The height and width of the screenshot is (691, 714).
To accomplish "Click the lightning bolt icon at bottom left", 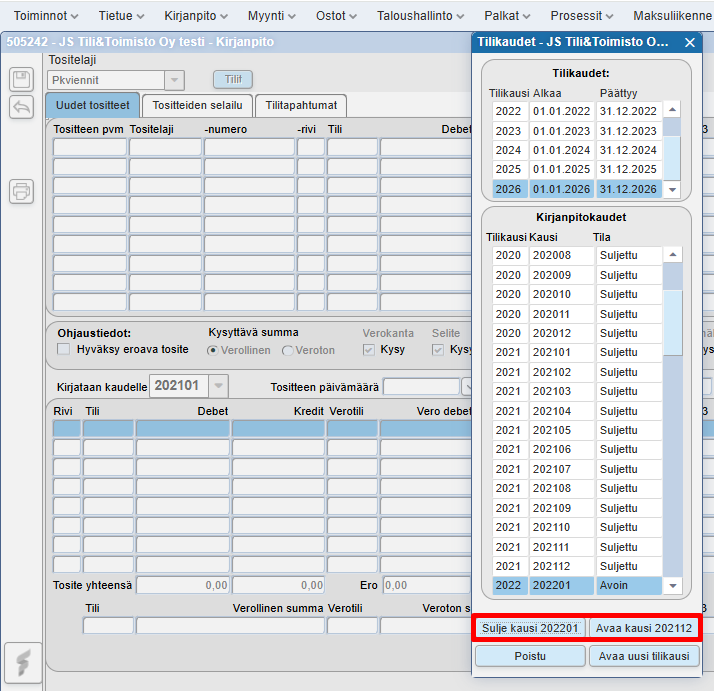I will click(22, 662).
